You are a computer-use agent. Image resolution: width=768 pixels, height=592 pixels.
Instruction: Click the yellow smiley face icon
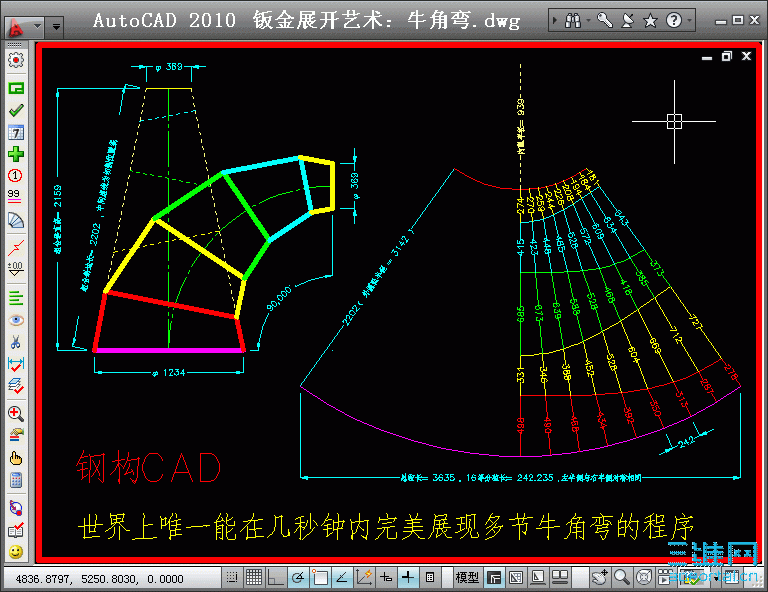pyautogui.click(x=16, y=552)
